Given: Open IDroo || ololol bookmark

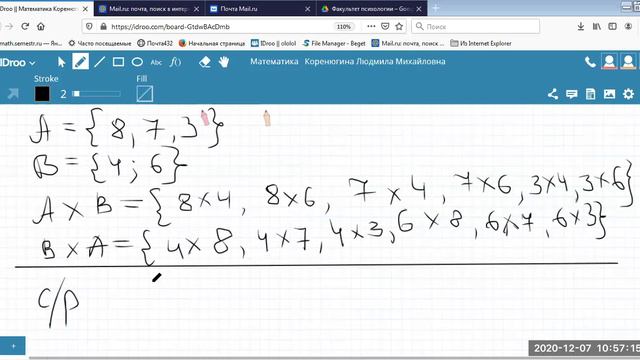Looking at the screenshot, I should tap(273, 43).
